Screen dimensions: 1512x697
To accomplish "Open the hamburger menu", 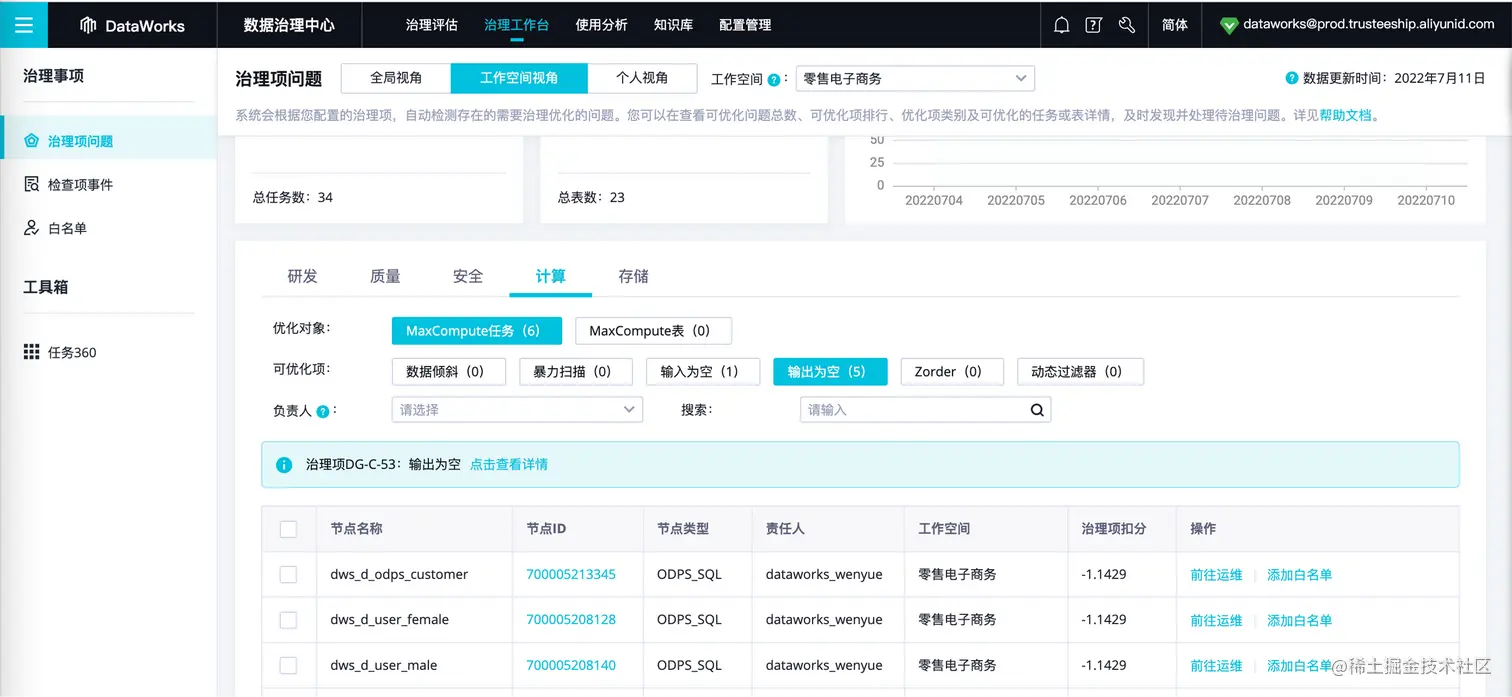I will [x=24, y=25].
